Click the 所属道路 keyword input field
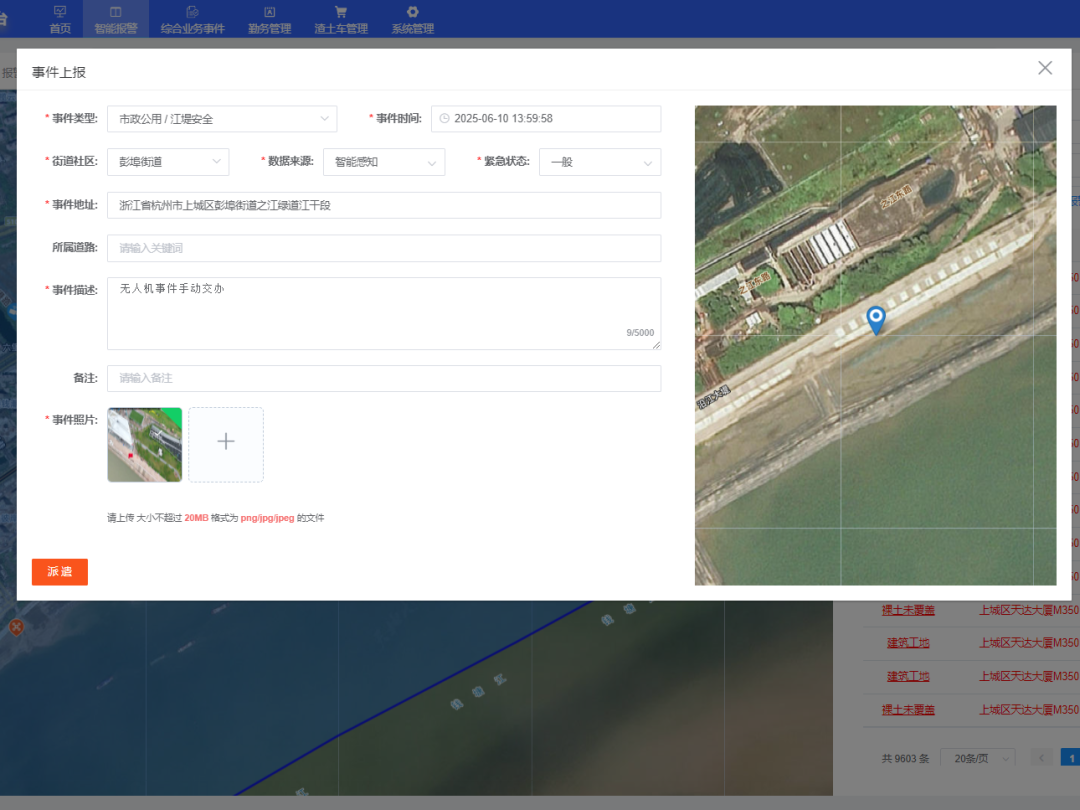 click(384, 248)
